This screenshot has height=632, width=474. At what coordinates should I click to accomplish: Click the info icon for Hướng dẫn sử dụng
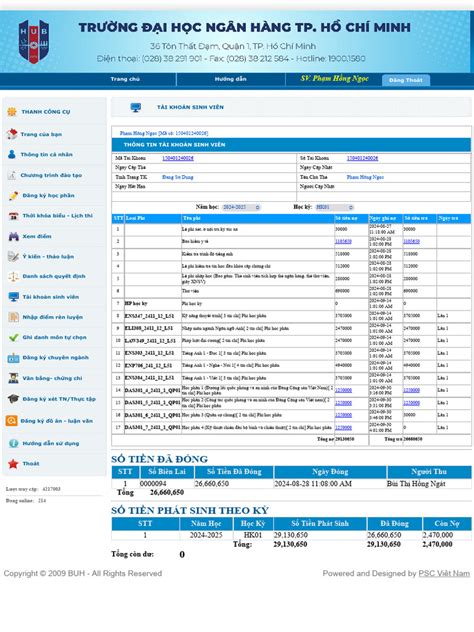point(13,443)
